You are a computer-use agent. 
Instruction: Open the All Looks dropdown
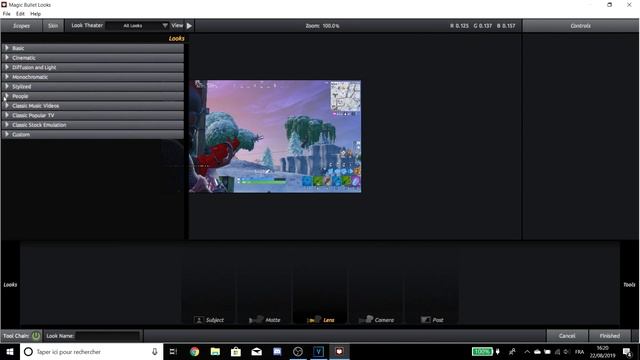[137, 26]
